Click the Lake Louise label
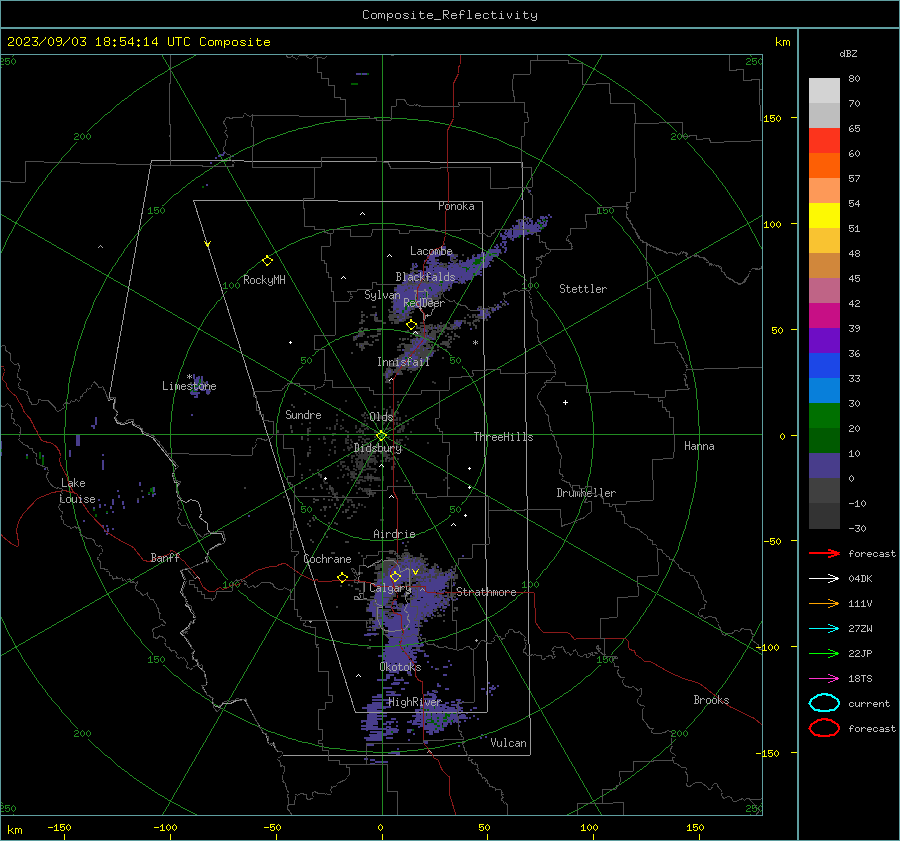Screen dimensions: 900x841 (77, 491)
